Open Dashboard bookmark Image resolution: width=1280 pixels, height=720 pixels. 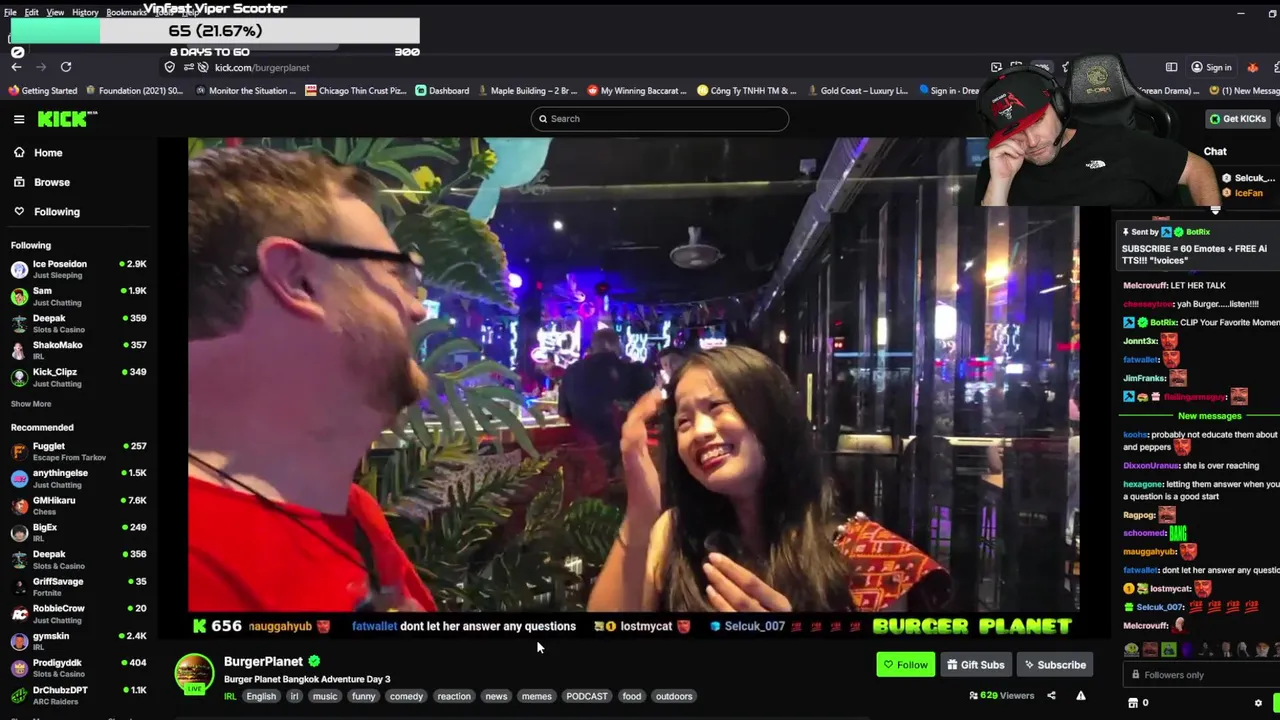(442, 91)
